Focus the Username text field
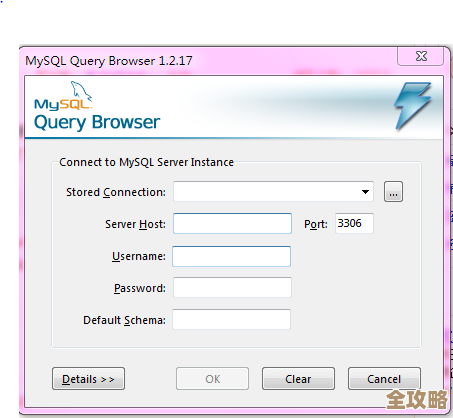The width and height of the screenshot is (453, 418). (x=231, y=256)
